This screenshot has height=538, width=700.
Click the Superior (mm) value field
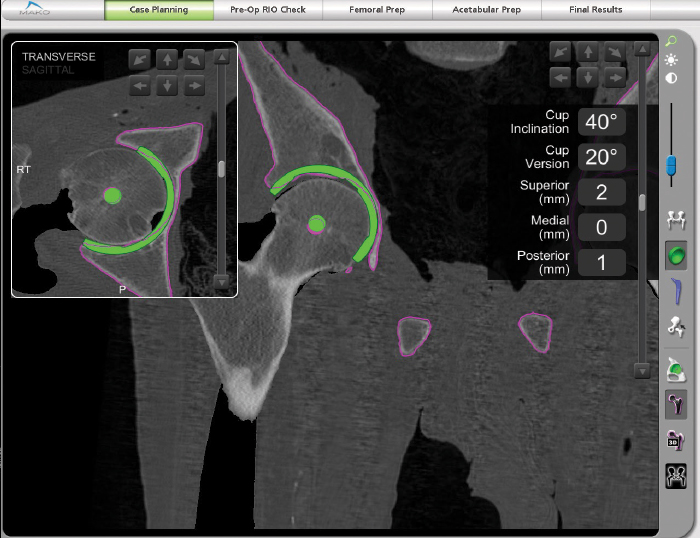point(602,192)
